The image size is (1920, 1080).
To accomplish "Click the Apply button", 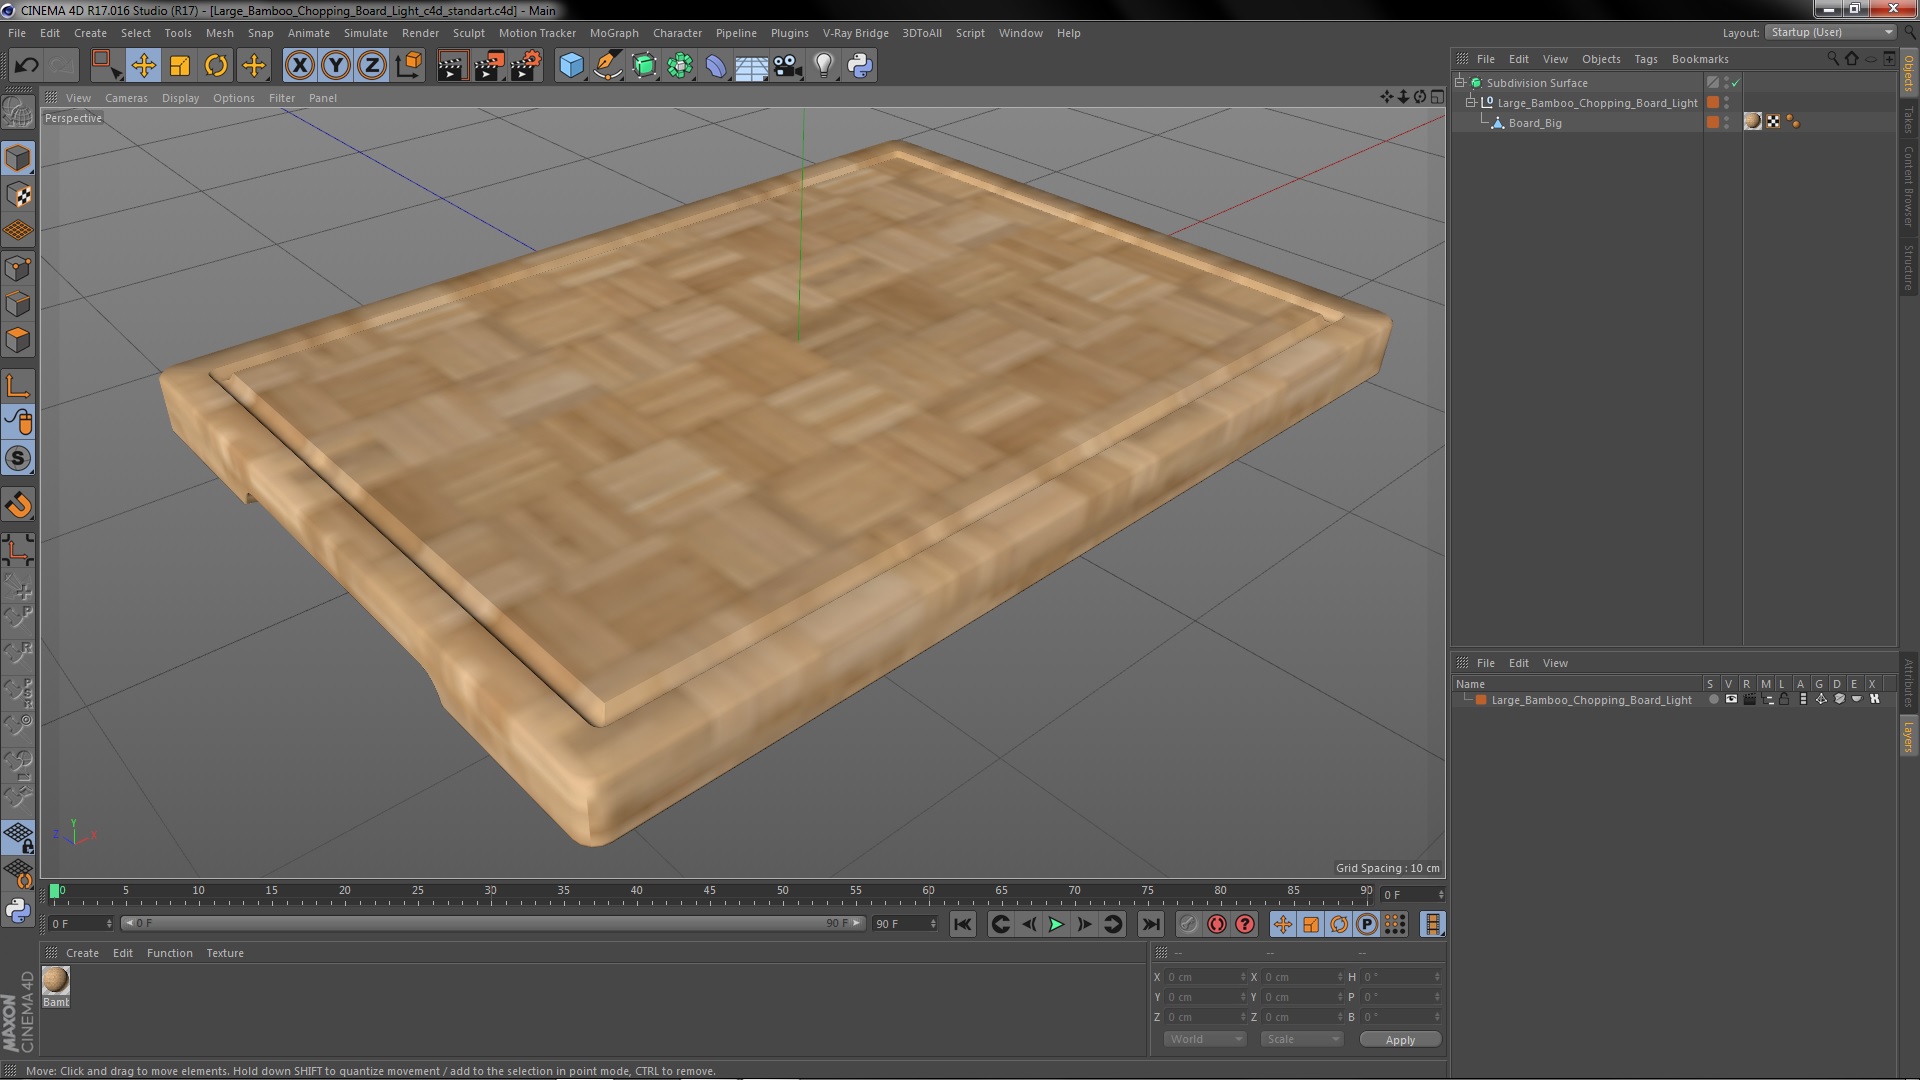I will (1400, 1040).
